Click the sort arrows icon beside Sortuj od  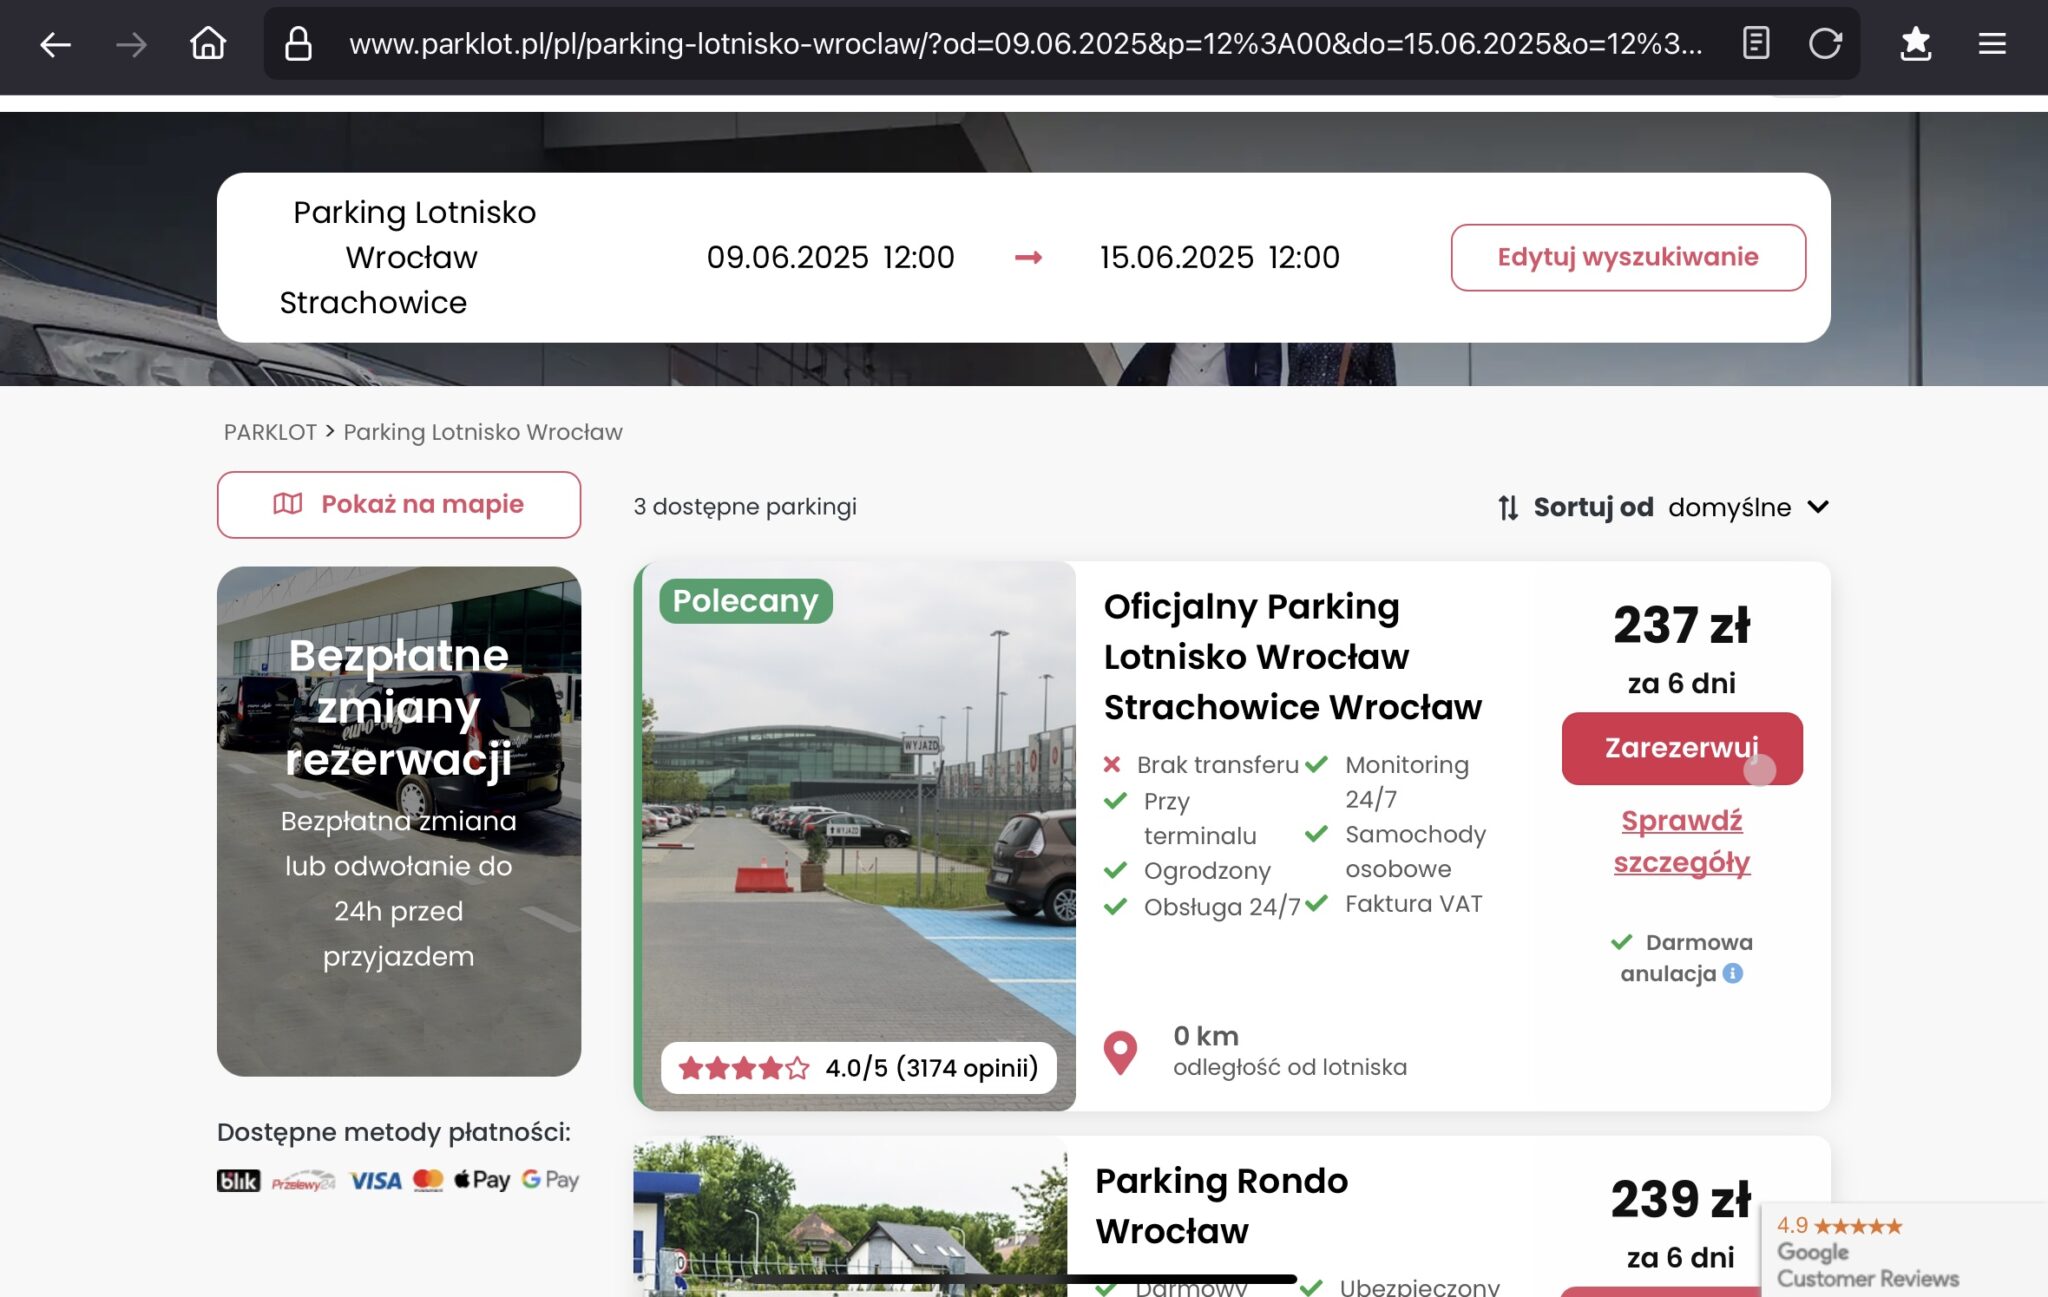(x=1508, y=508)
